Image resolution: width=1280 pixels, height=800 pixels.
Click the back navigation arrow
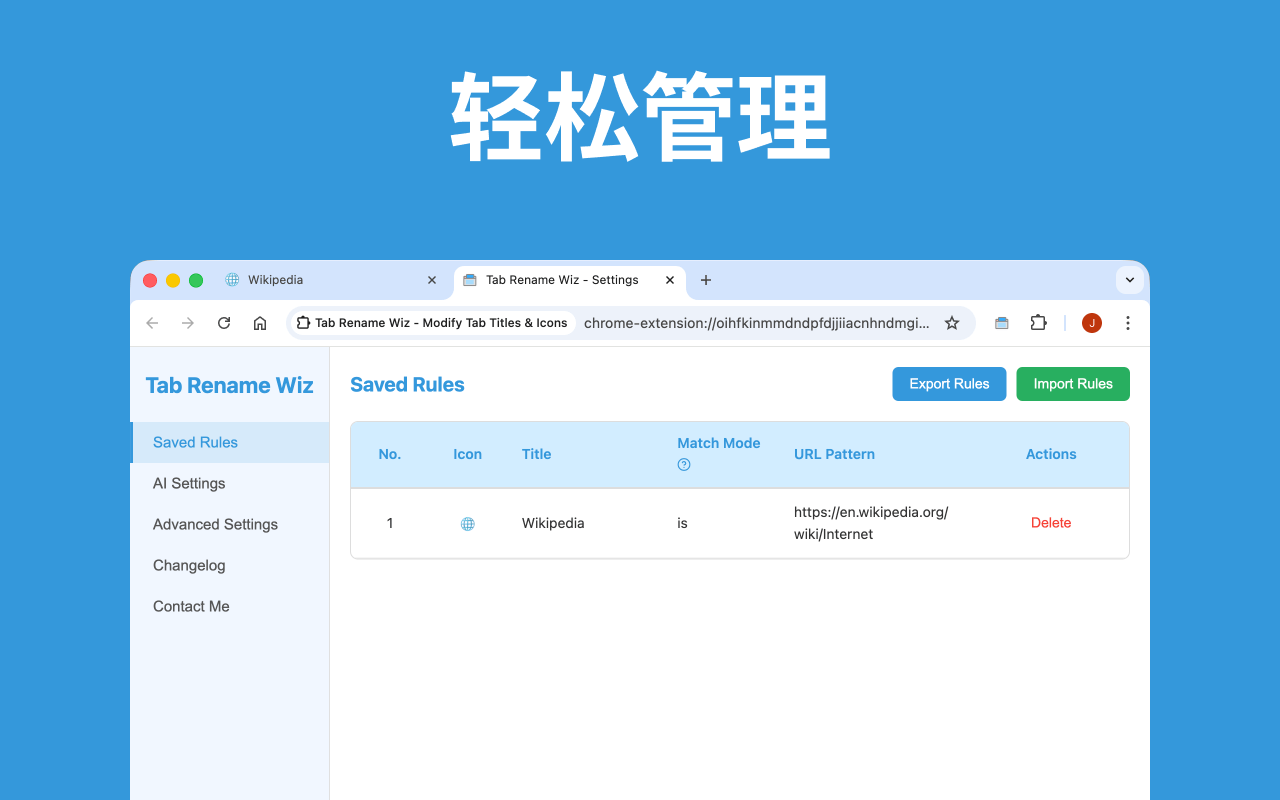(151, 322)
